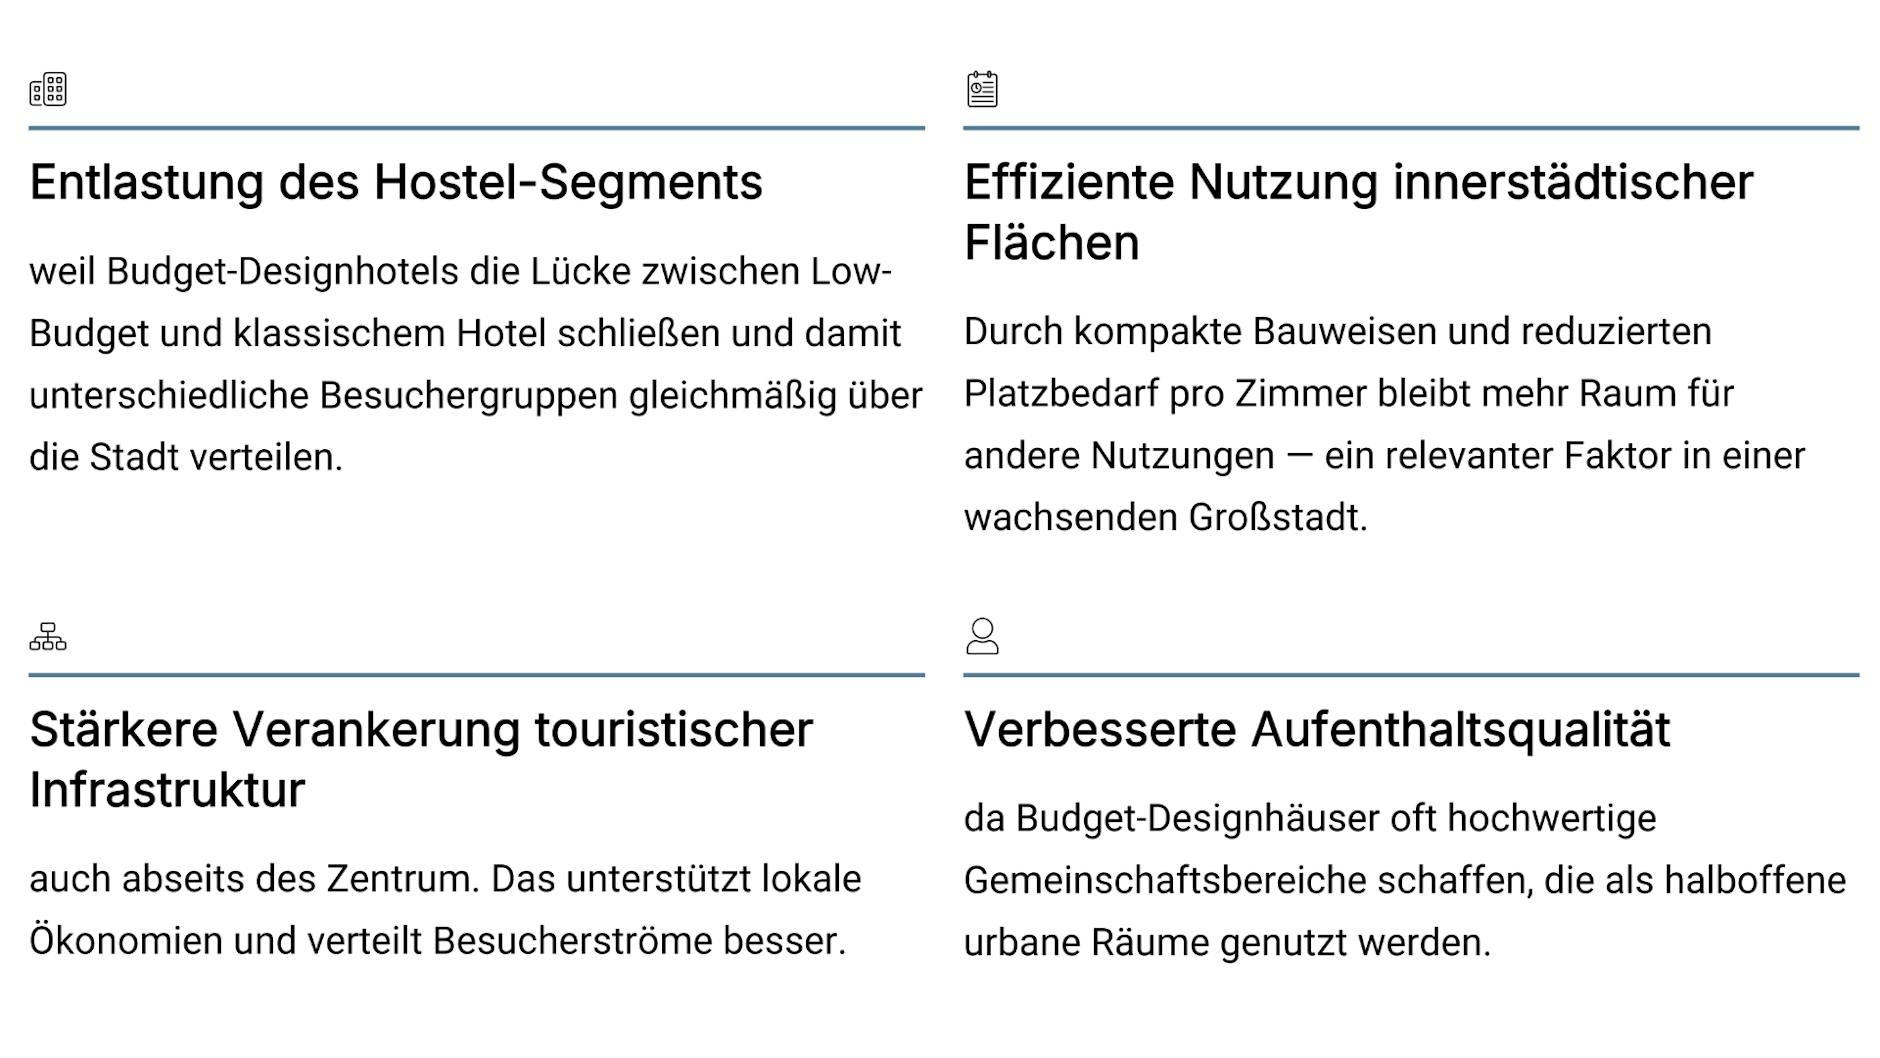
Task: Click the user person silhouette icon
Action: pos(982,636)
